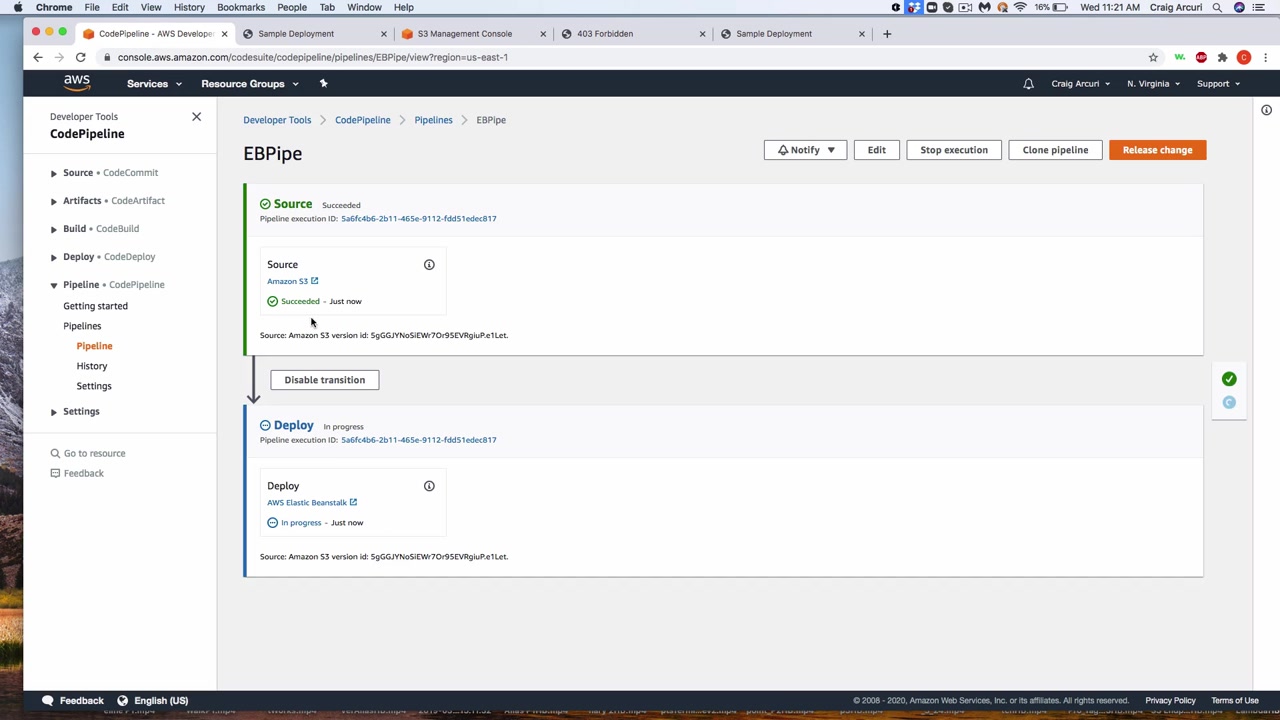
Task: Click Stop execution button
Action: 954,150
